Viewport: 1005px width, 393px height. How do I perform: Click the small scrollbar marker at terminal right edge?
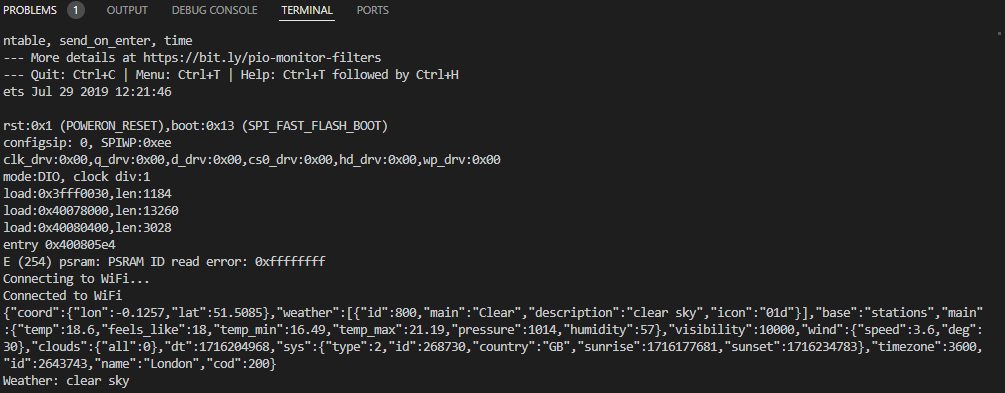[x=1001, y=31]
